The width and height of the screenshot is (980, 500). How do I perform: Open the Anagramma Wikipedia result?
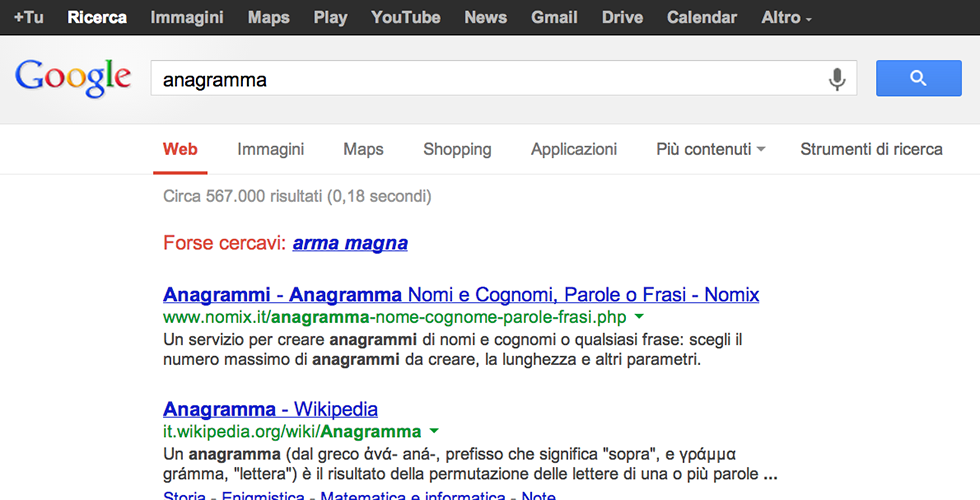click(270, 409)
